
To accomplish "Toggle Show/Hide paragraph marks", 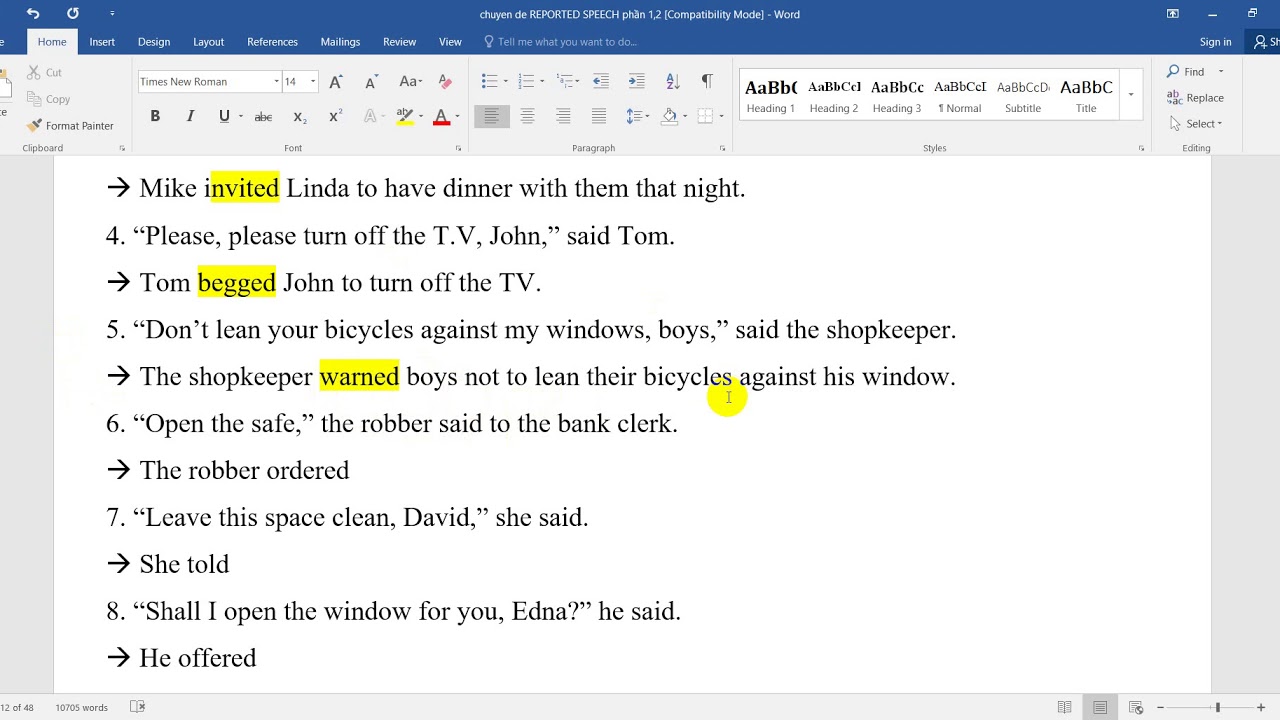I will coord(707,81).
